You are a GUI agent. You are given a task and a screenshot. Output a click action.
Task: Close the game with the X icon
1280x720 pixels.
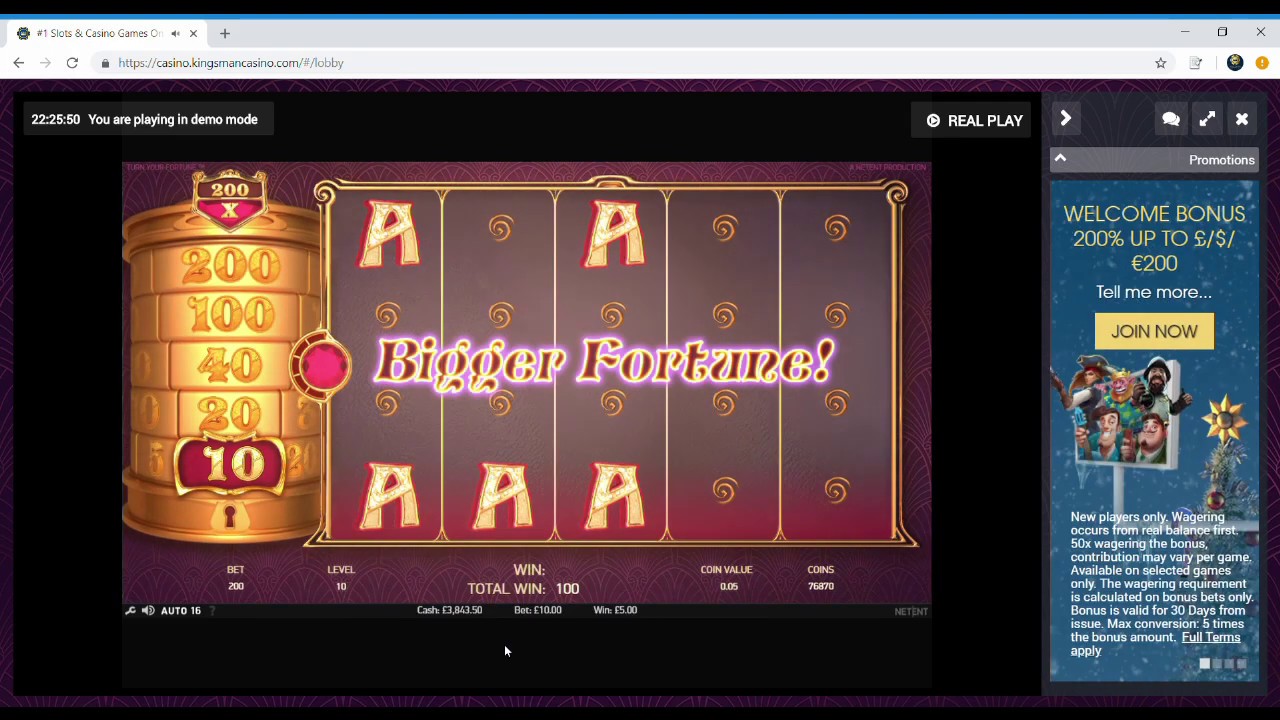(x=1242, y=119)
